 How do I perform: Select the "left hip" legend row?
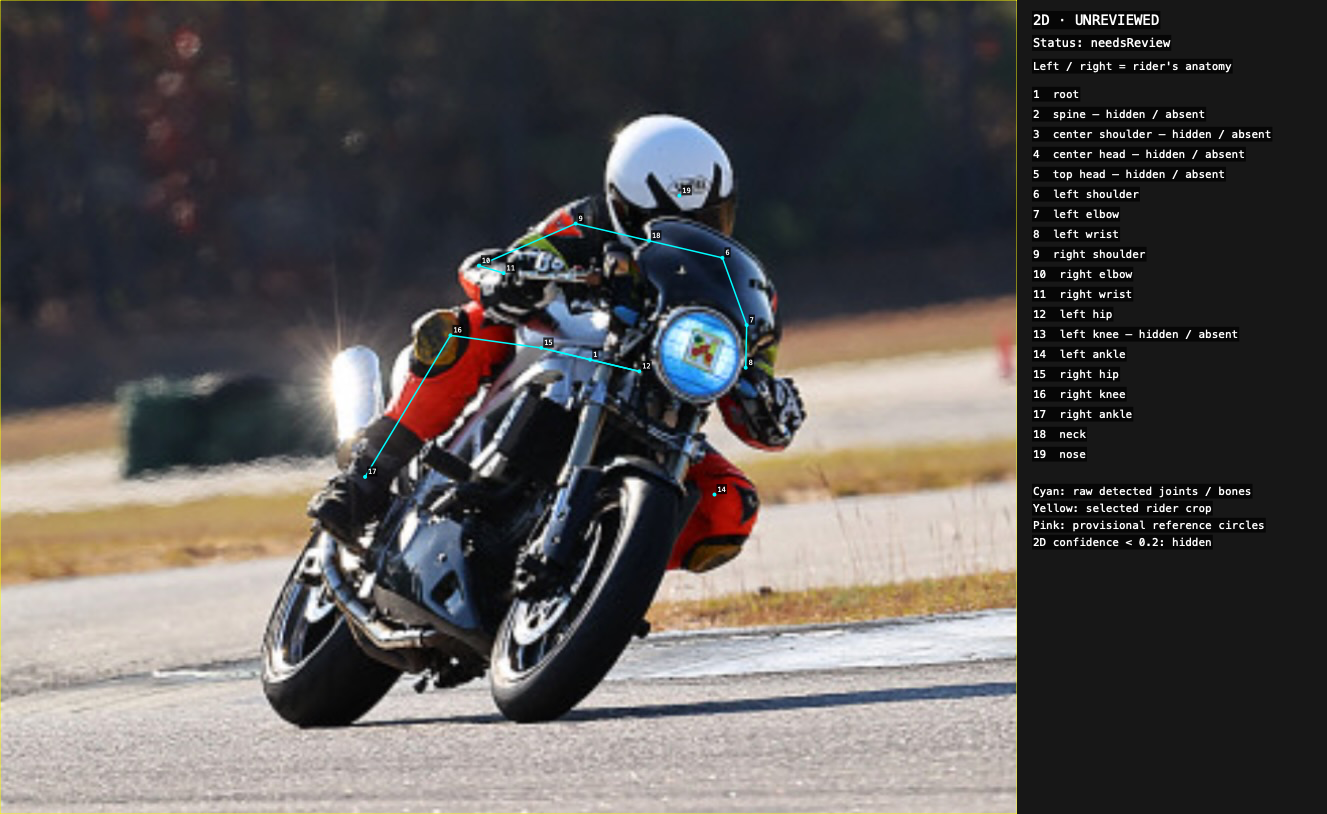pos(1073,314)
